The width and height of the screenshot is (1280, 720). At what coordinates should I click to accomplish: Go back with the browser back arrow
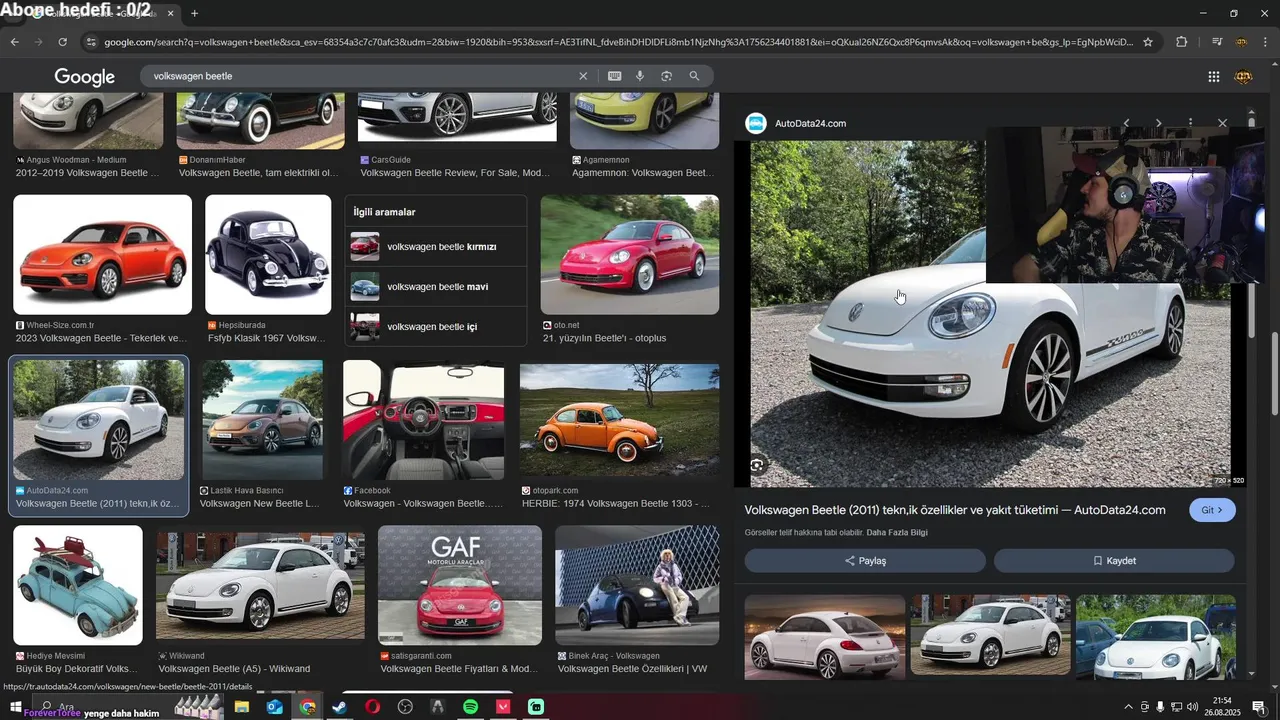click(14, 42)
